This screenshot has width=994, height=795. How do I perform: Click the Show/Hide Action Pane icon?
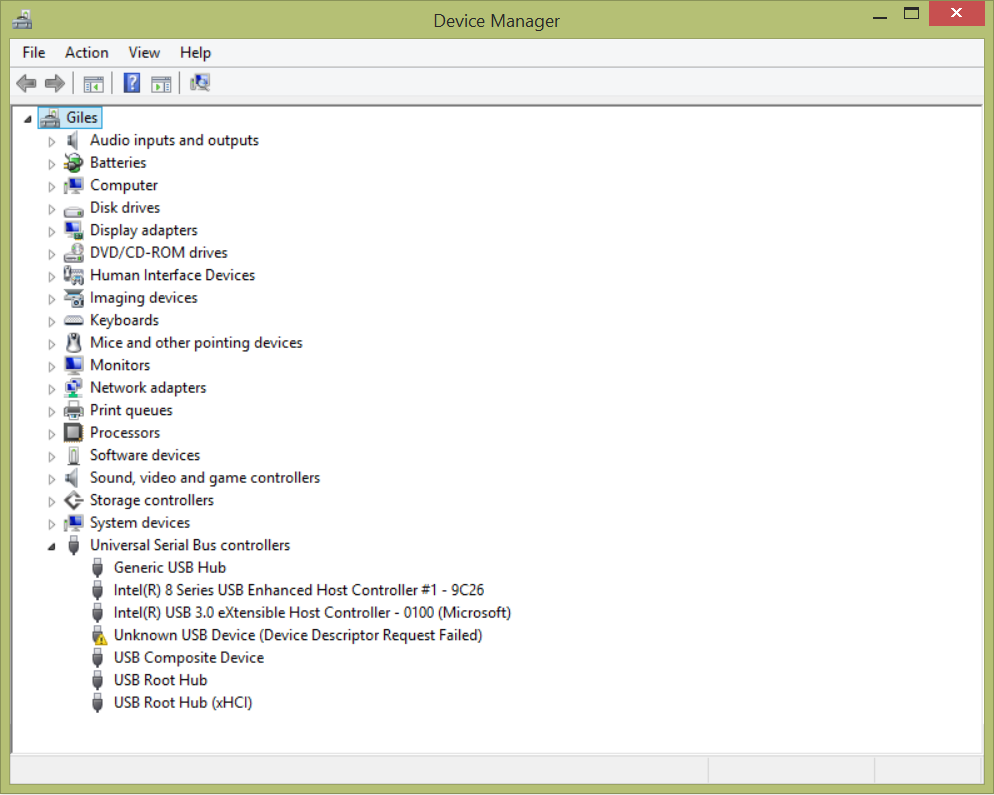(161, 84)
